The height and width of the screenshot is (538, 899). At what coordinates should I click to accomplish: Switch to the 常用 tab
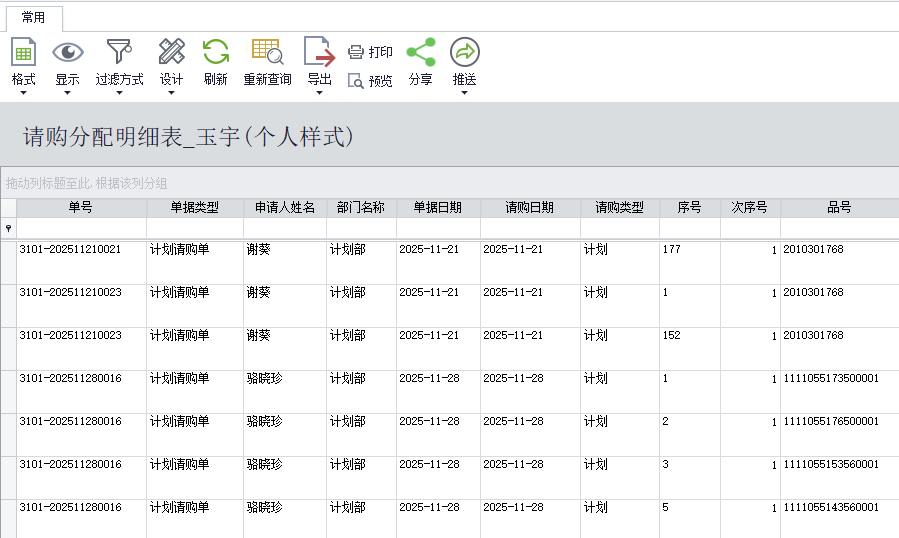(x=34, y=18)
